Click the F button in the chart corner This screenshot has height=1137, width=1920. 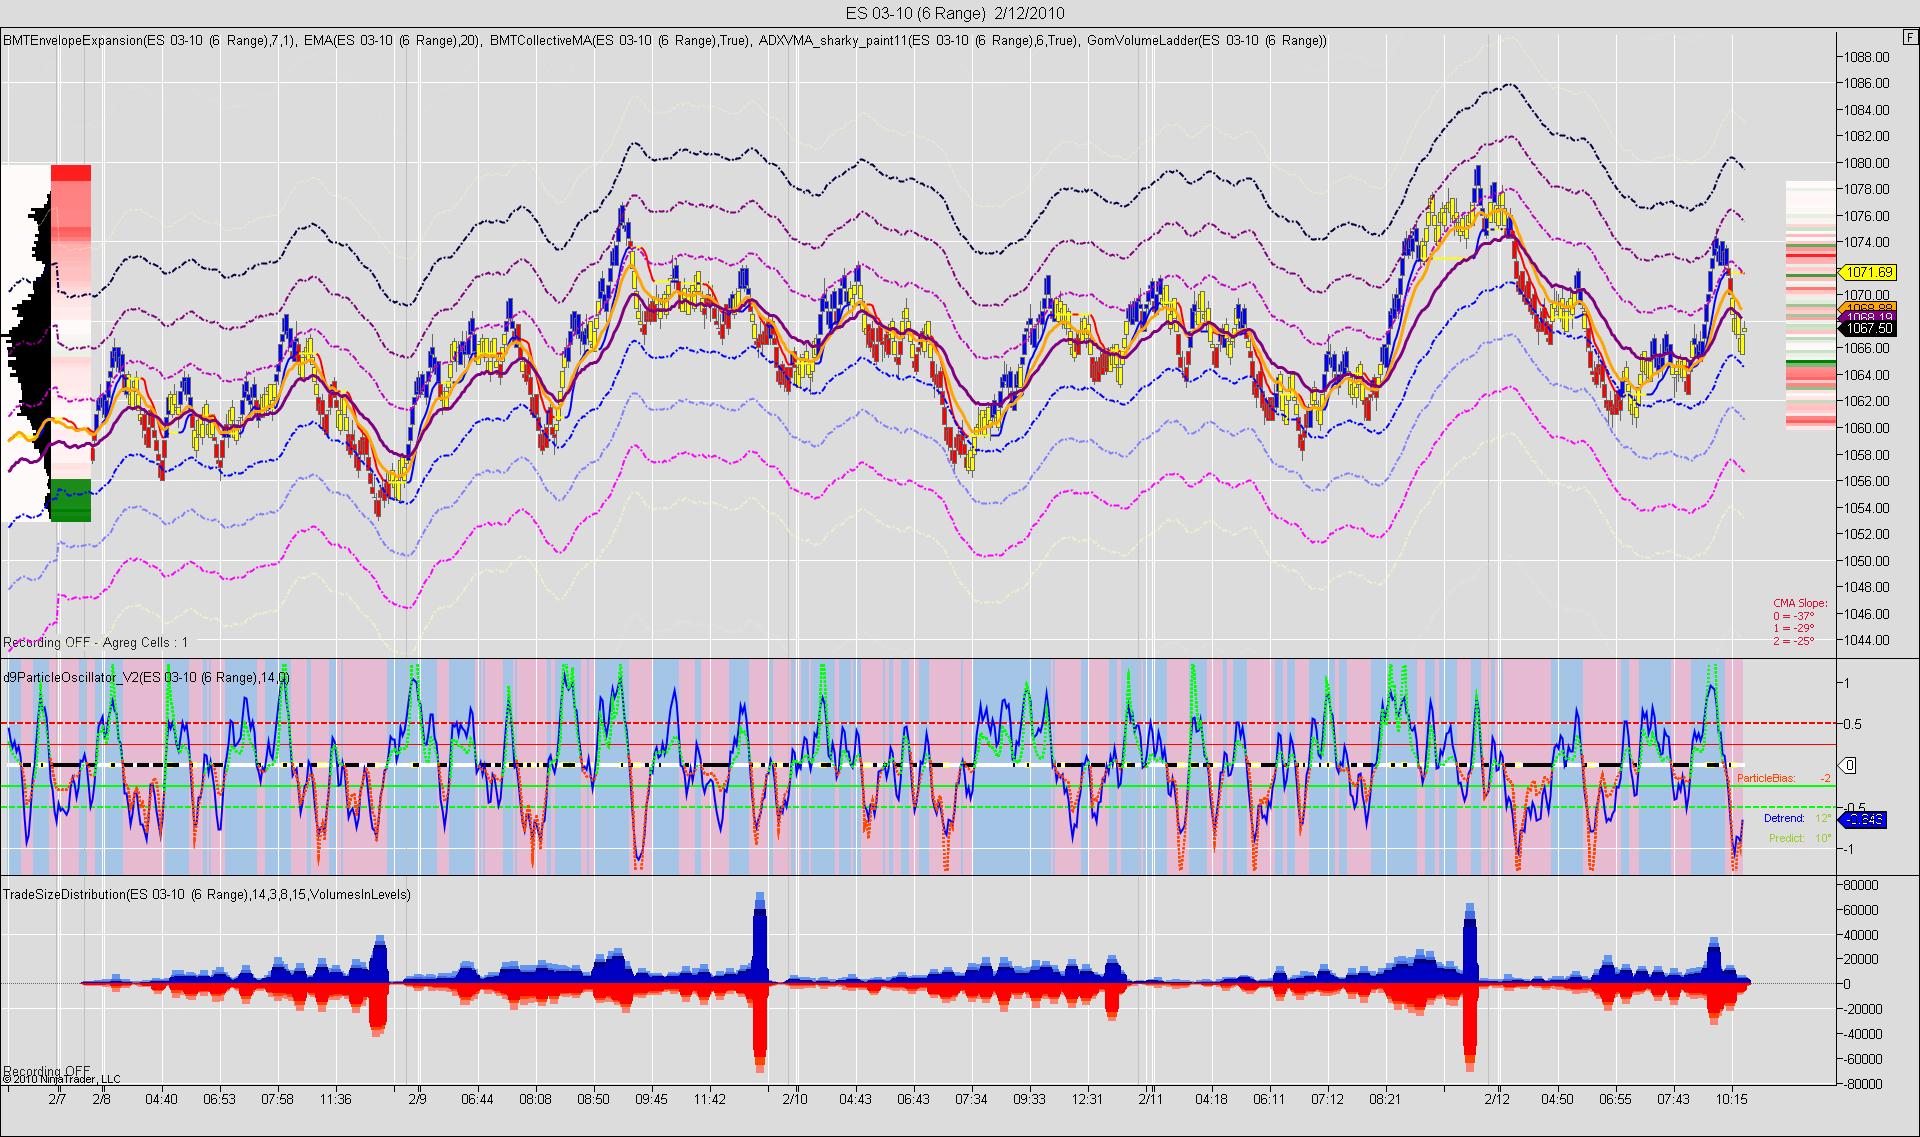pos(1909,37)
